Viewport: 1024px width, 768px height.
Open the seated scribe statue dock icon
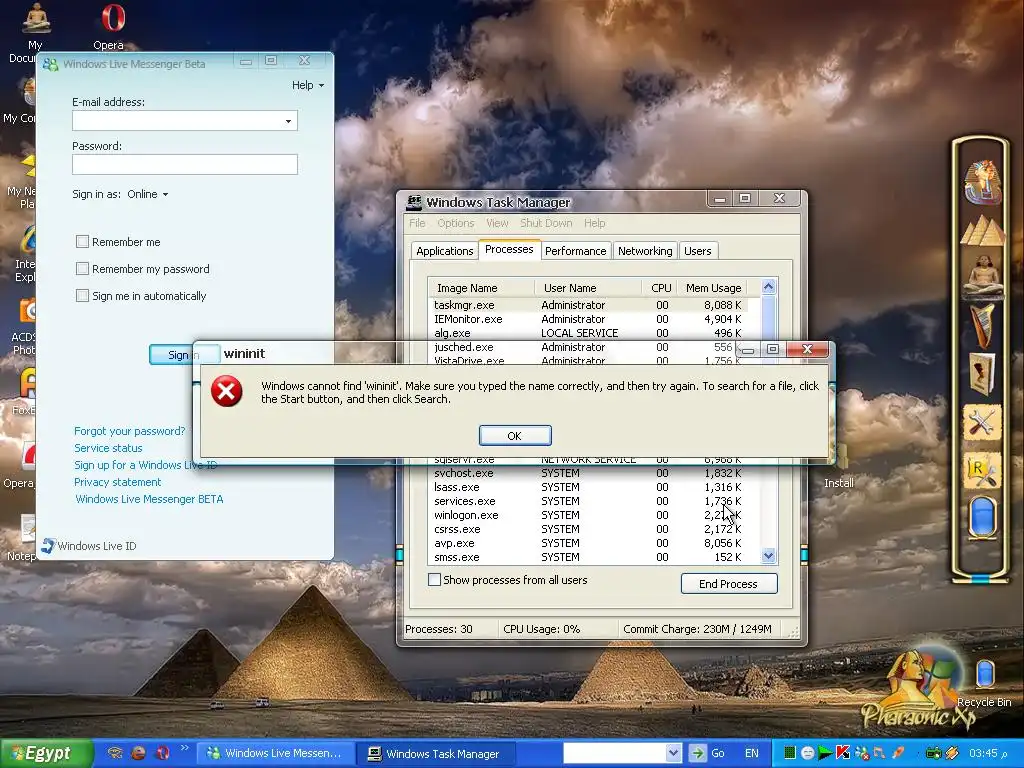pyautogui.click(x=982, y=276)
